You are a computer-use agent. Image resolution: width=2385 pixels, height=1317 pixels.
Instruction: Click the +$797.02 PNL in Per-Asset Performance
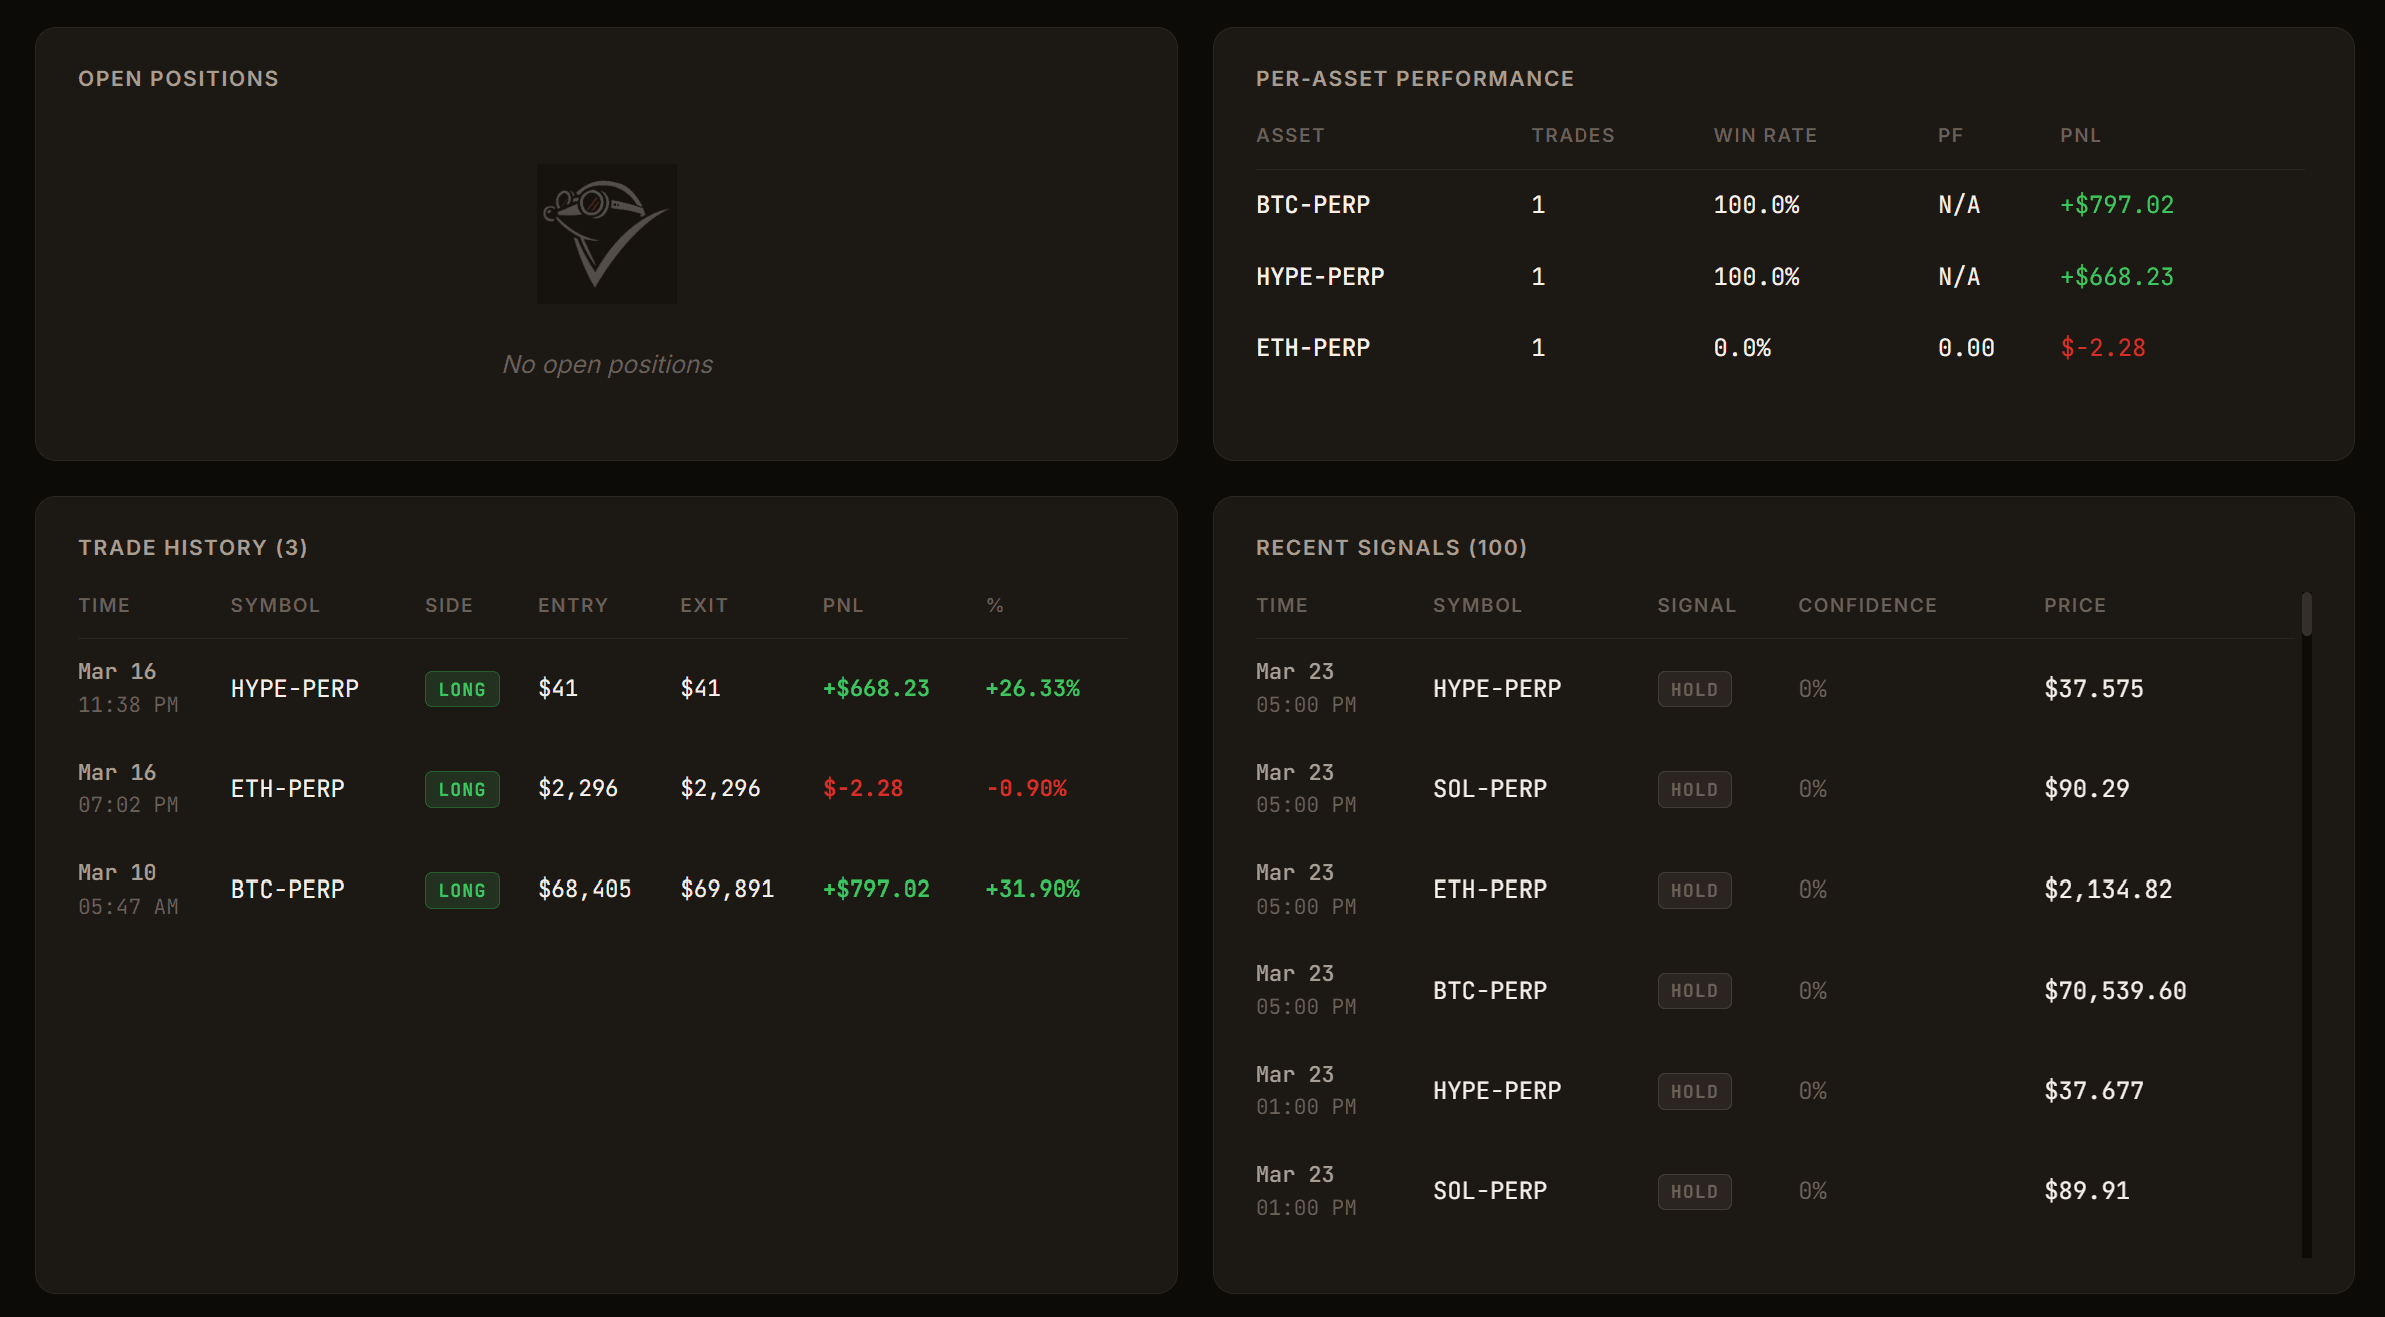[2117, 205]
